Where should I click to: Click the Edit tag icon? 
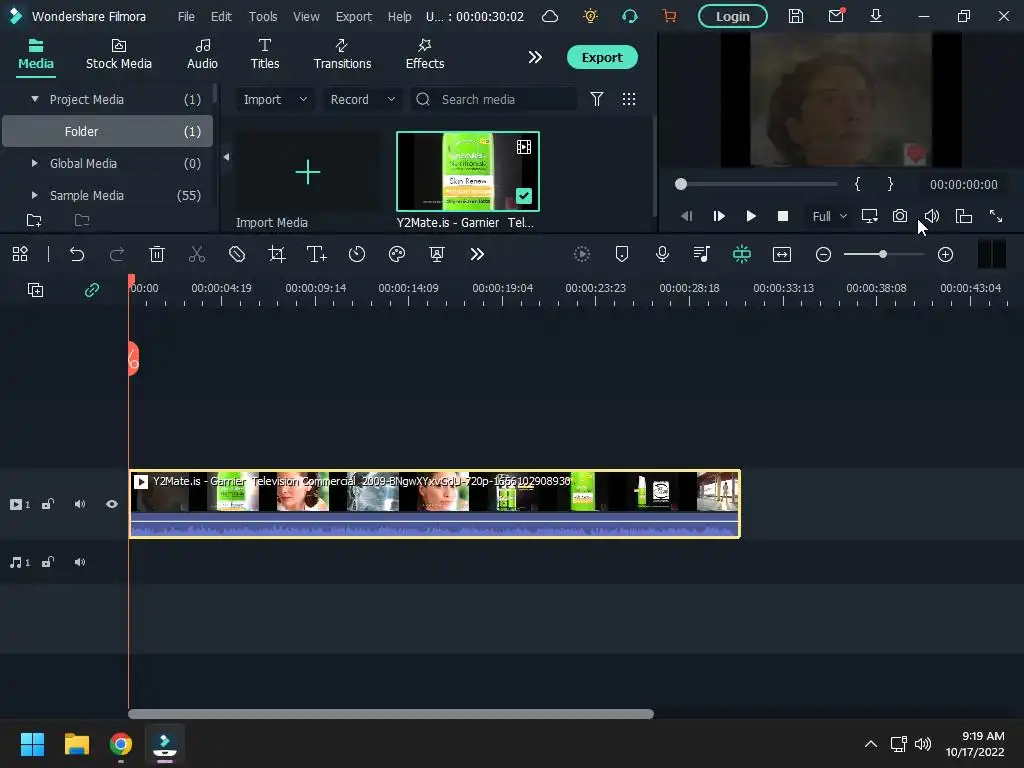coord(237,254)
